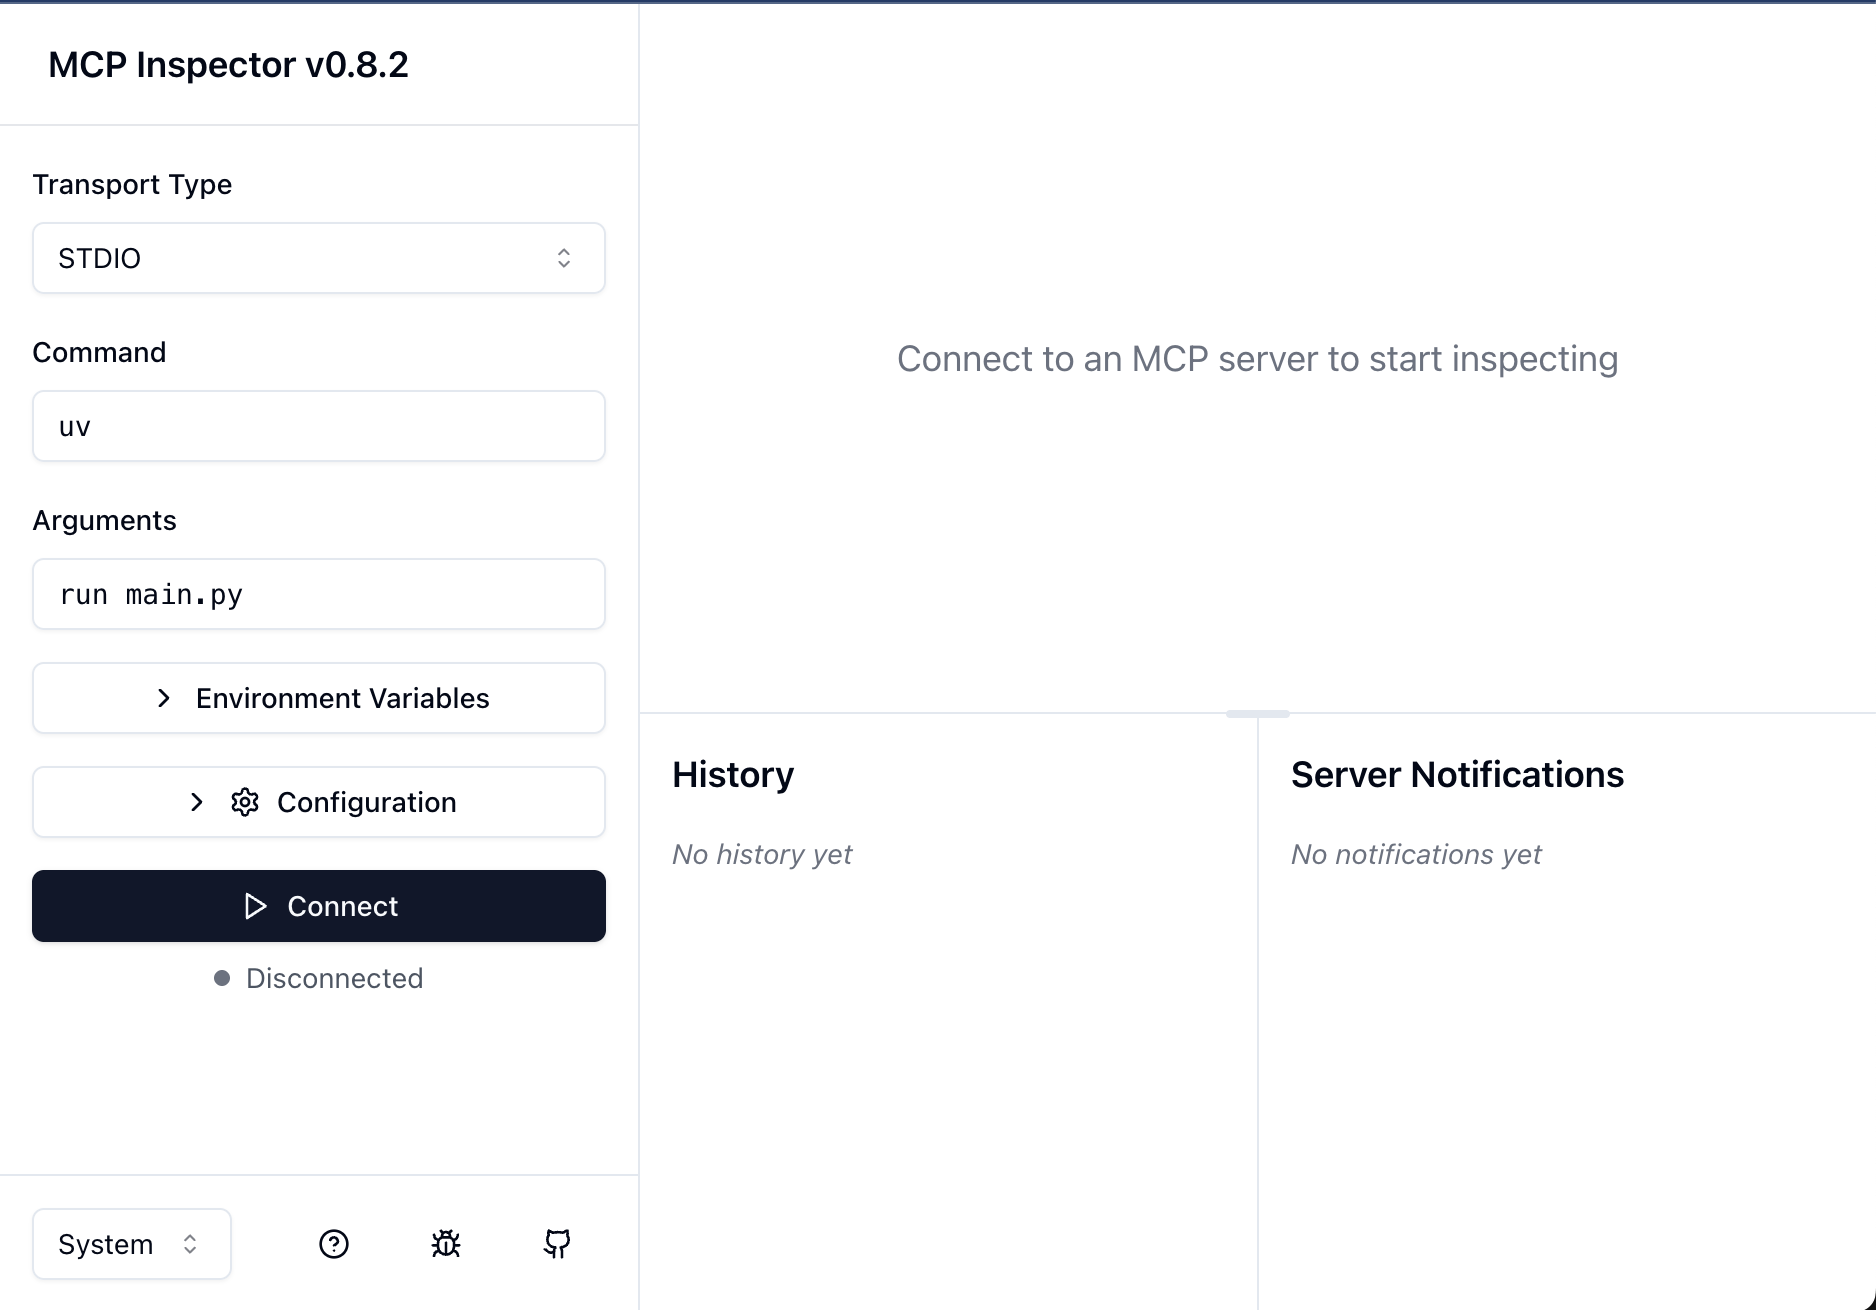Open the System theme selector
This screenshot has height=1310, width=1876.
coord(131,1244)
